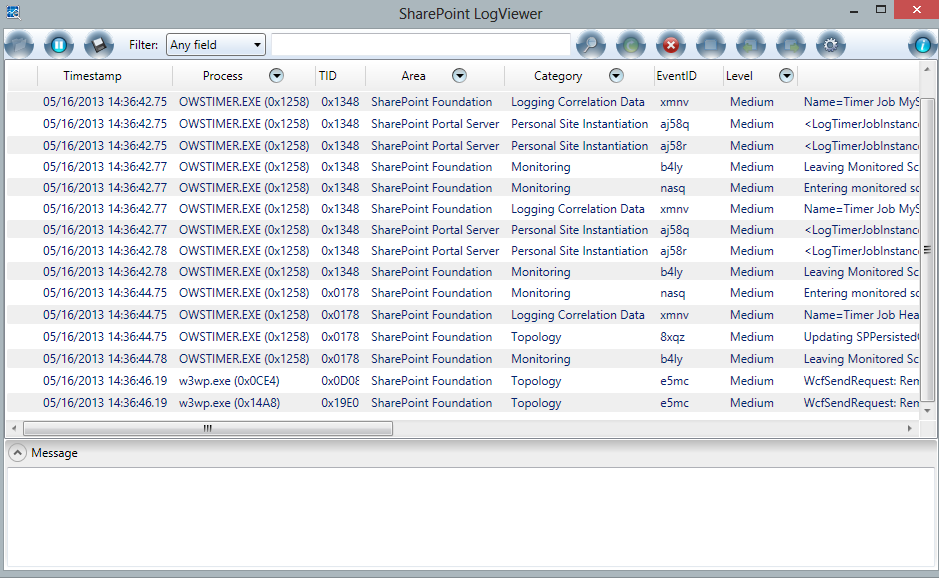Click the EventID column header

pos(676,76)
